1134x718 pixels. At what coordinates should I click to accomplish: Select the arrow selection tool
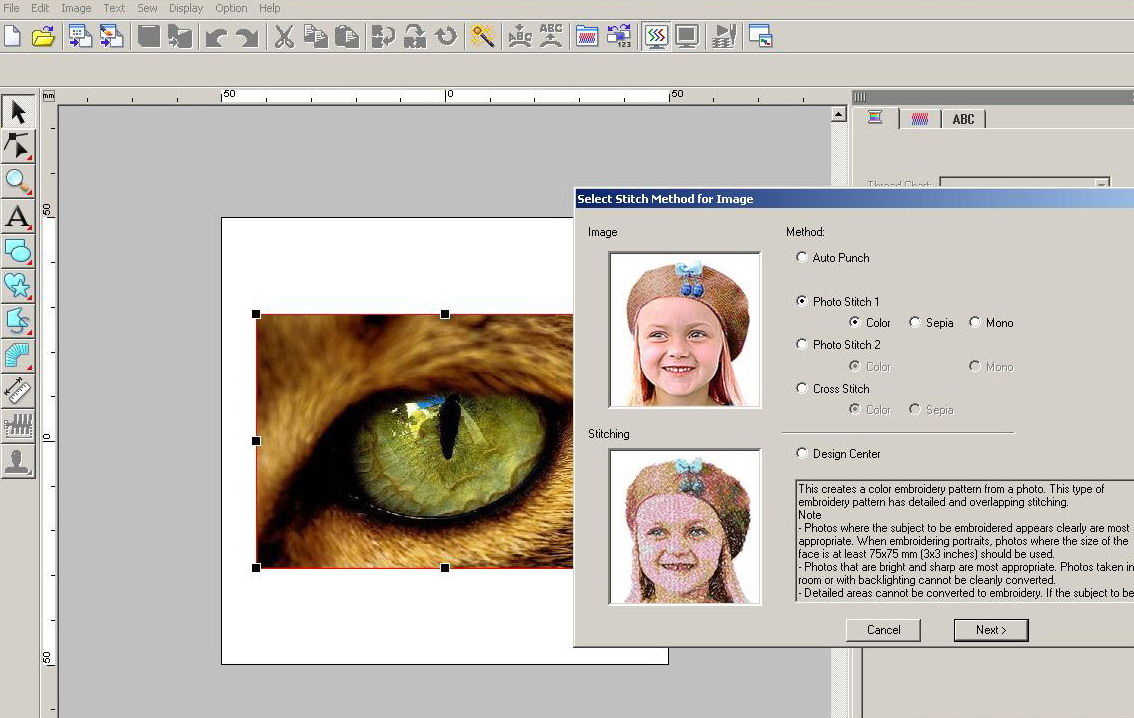pyautogui.click(x=18, y=111)
